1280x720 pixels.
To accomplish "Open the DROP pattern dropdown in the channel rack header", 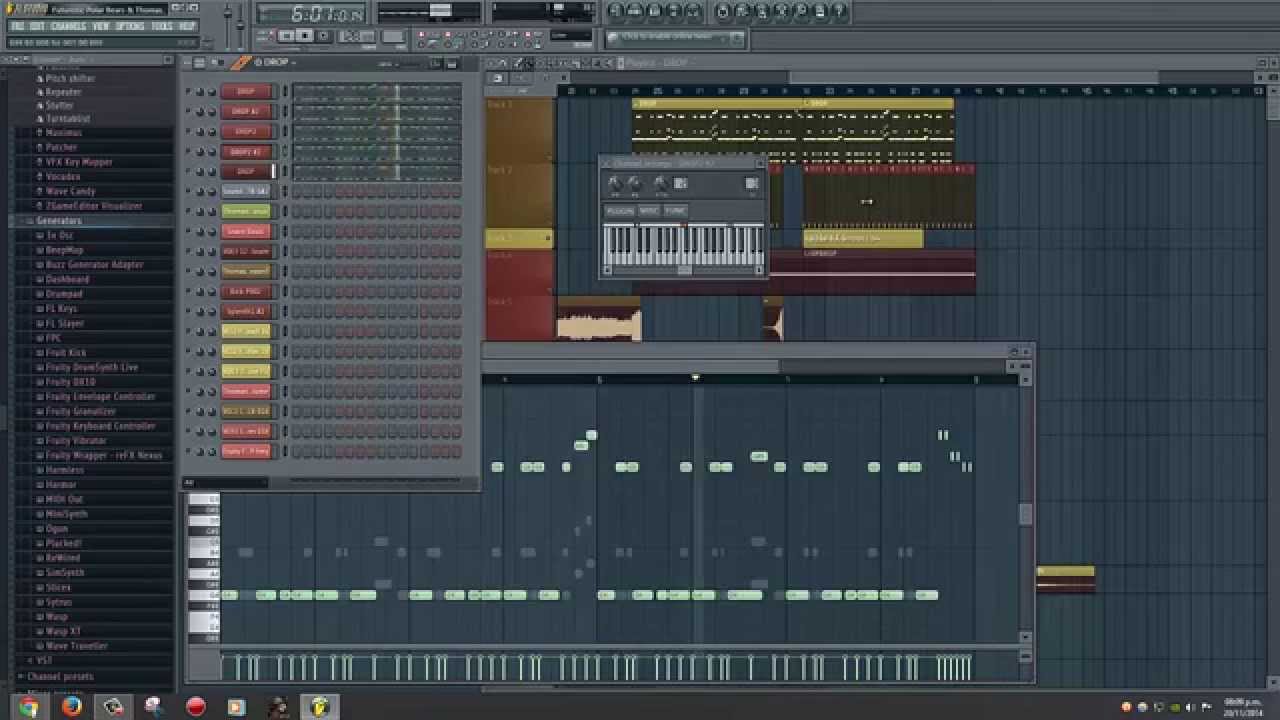I will (275, 63).
